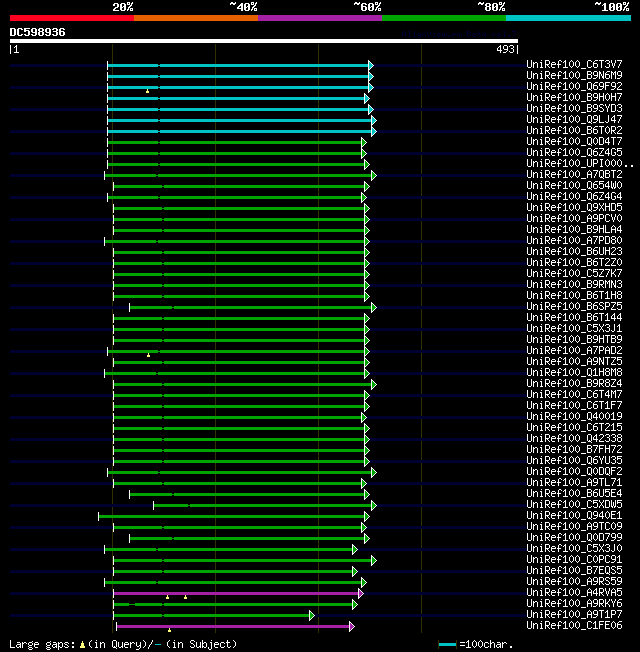The image size is (640, 652).
Task: Click the UniRef100_C0PC91 label
Action: (574, 559)
